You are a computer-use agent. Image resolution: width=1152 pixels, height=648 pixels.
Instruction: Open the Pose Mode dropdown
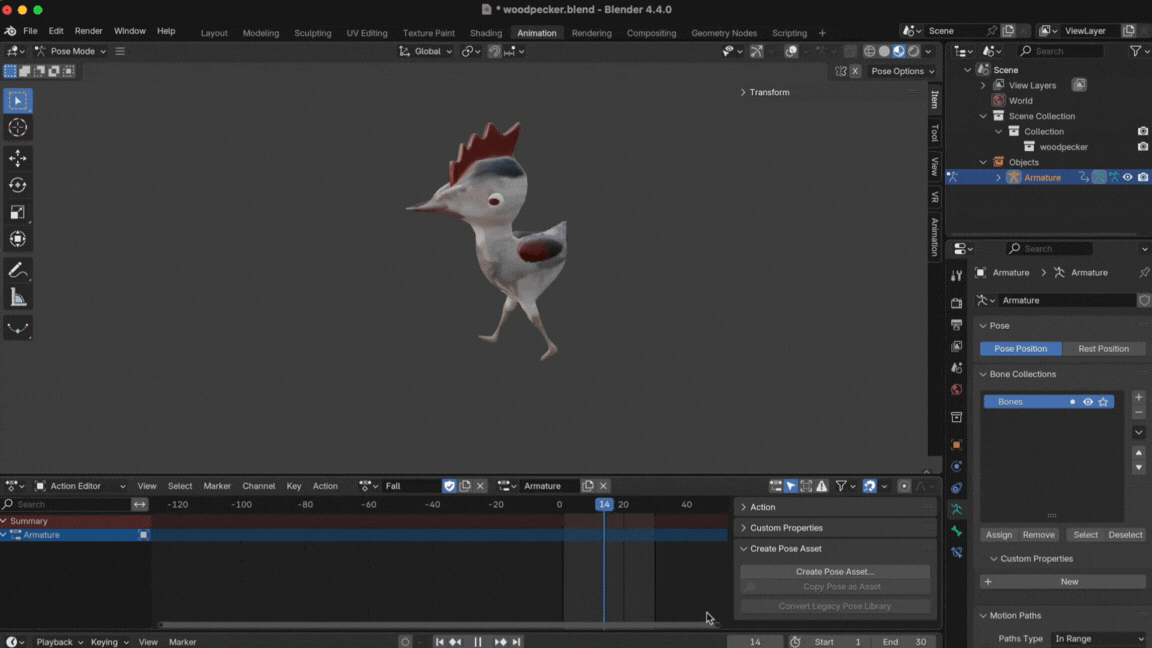point(71,51)
